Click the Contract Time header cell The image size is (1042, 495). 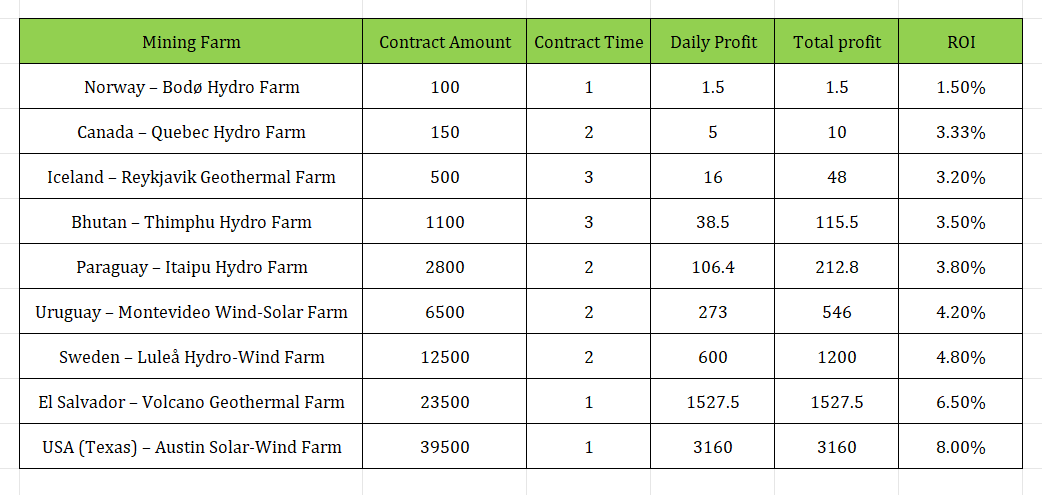point(589,42)
